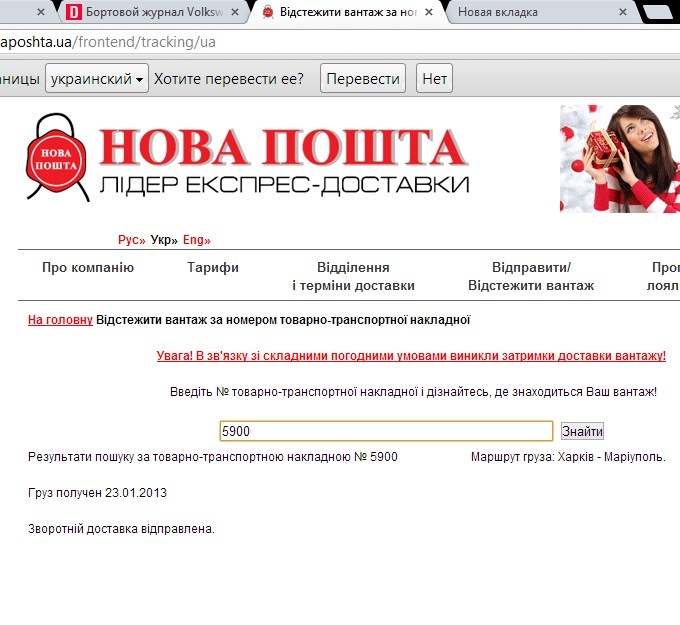This screenshot has height=625, width=680.
Task: Select the Введіть № товарно-транспортної накладної instruction
Action: (413, 392)
